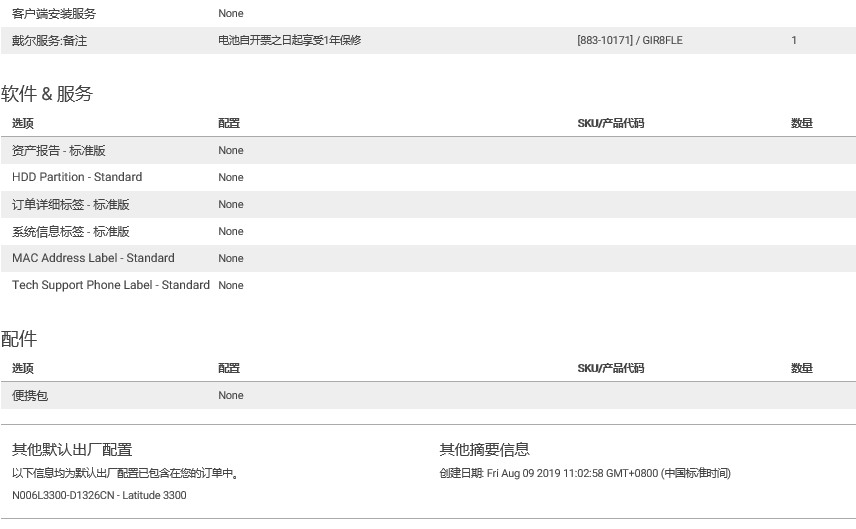Click the 软件 & 服务 section heading
The height and width of the screenshot is (529, 856).
[x=47, y=94]
